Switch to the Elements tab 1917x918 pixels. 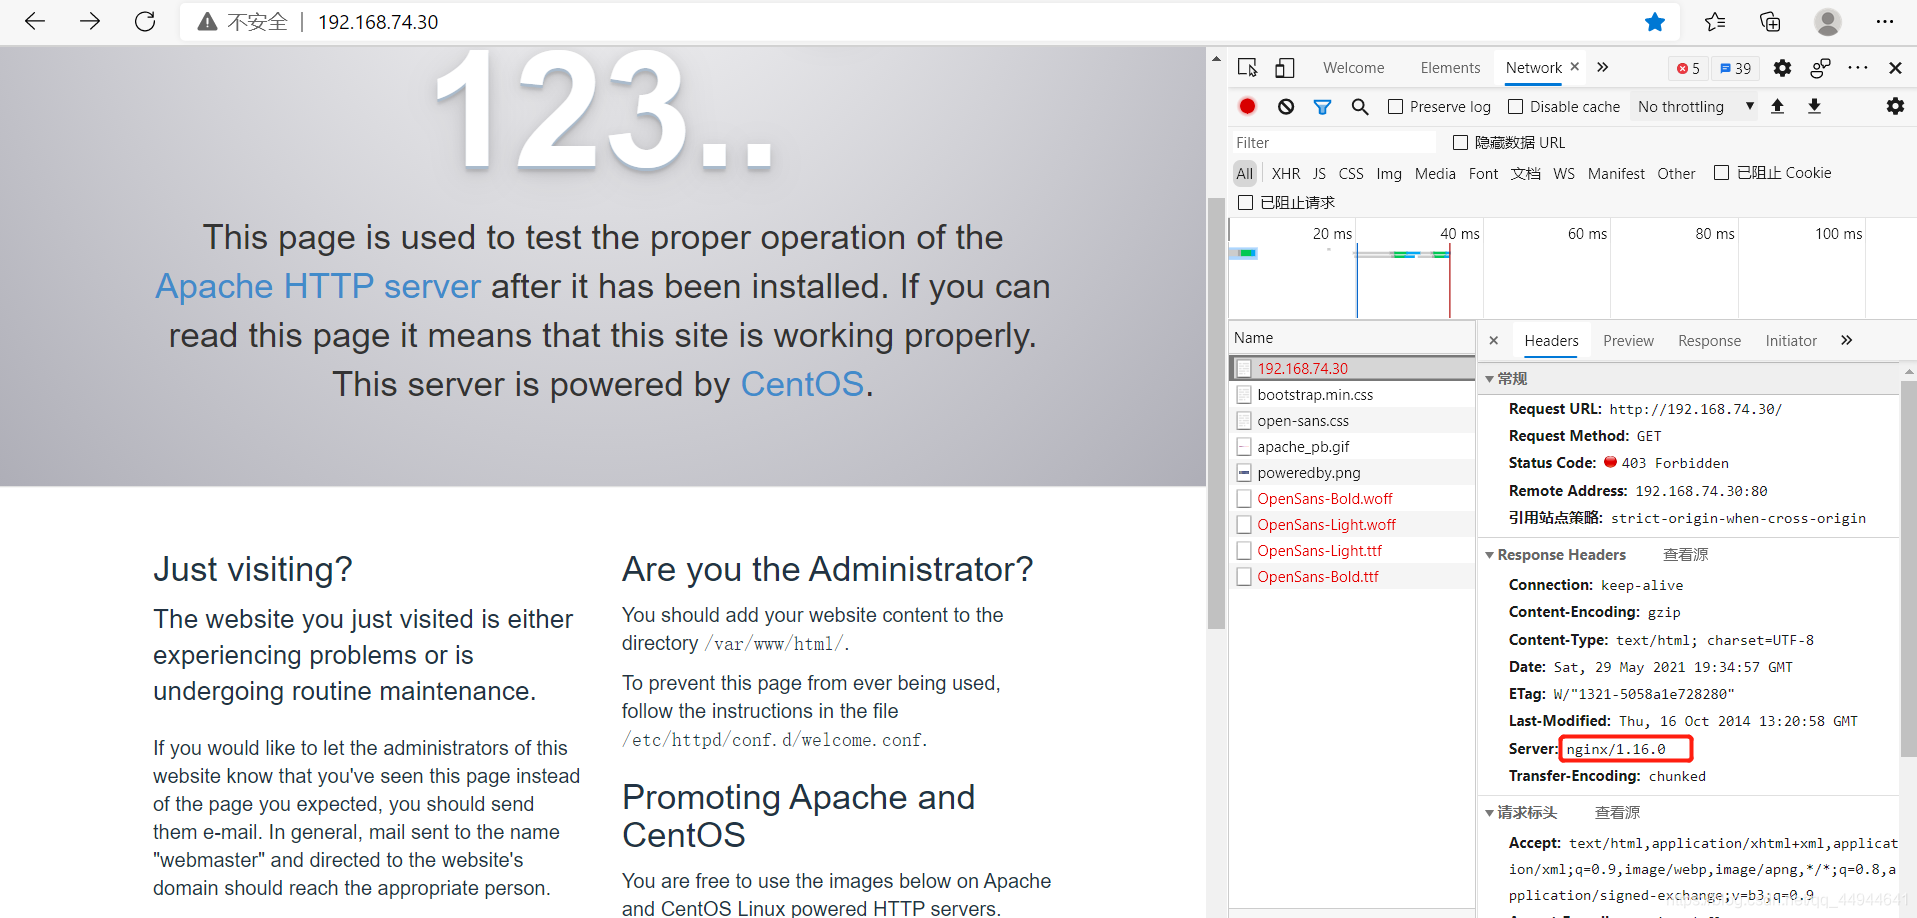point(1450,67)
